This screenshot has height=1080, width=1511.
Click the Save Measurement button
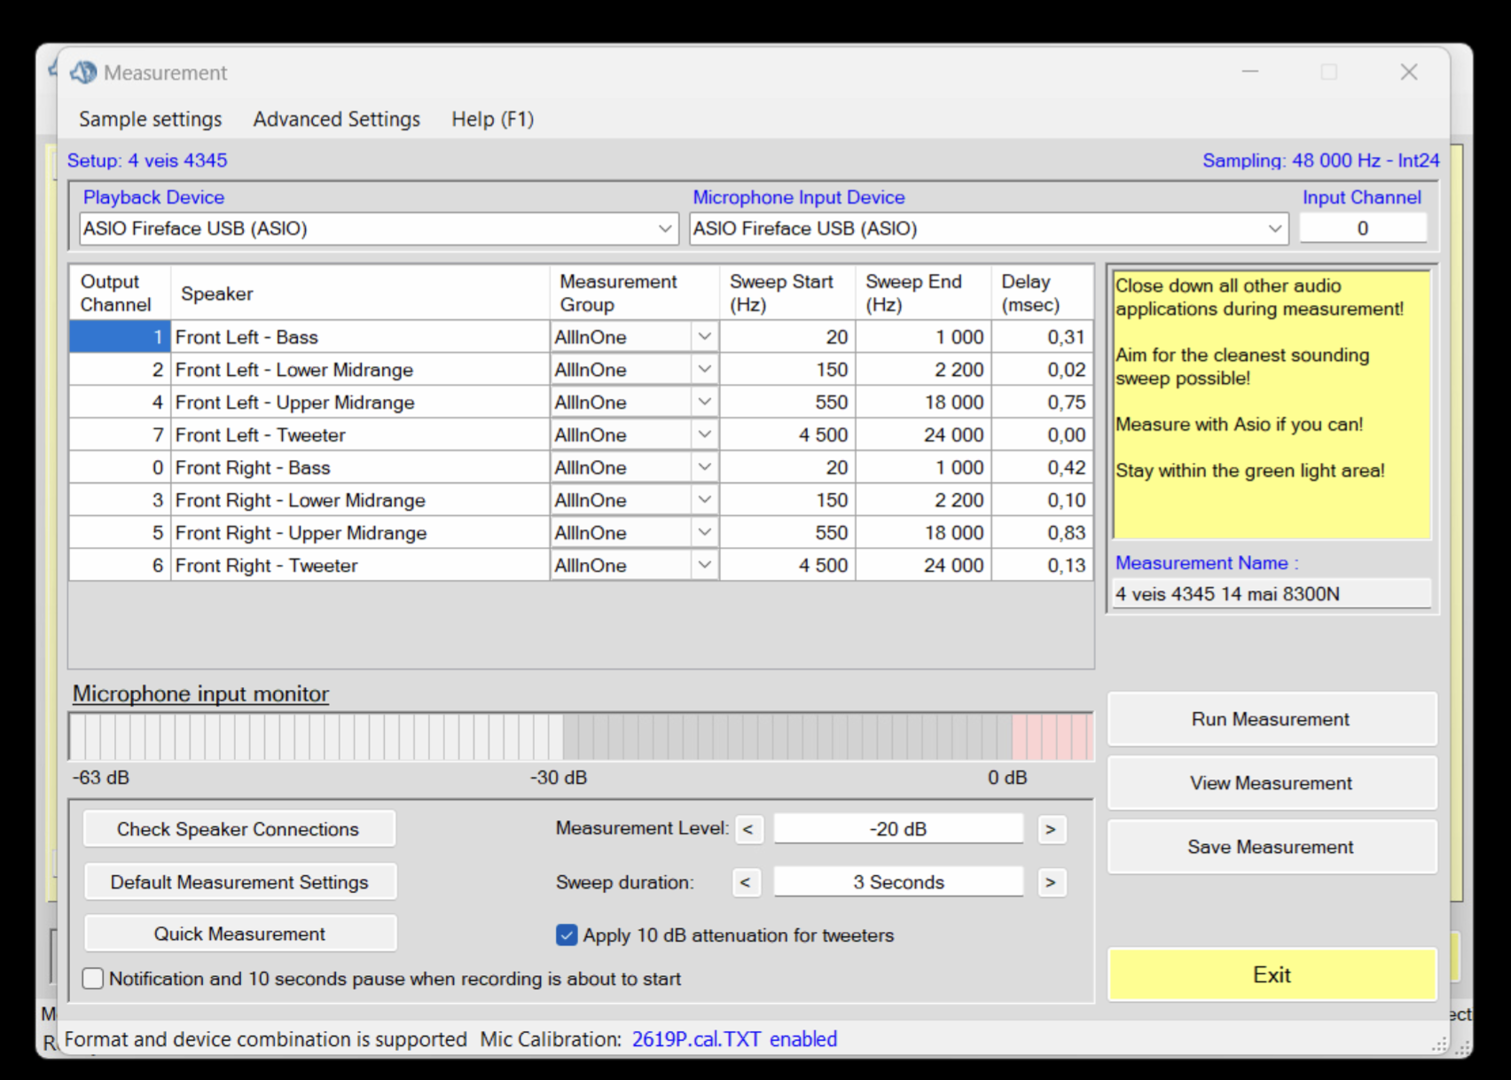coord(1271,847)
